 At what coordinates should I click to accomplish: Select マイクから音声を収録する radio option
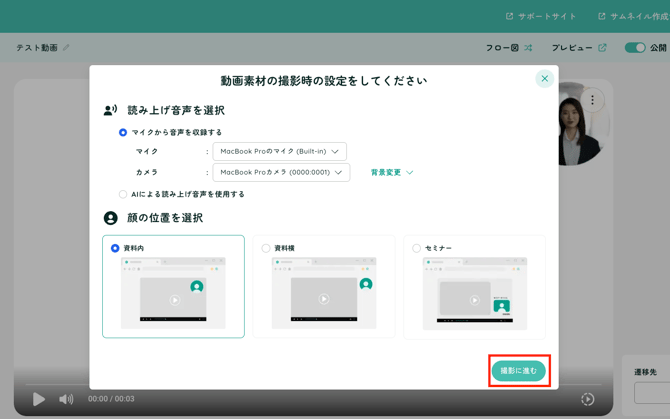pyautogui.click(x=123, y=132)
